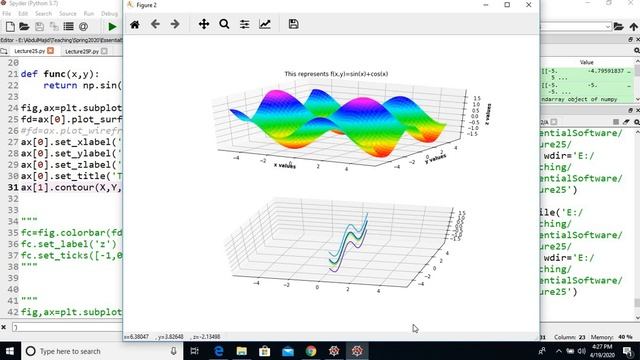
Task: Open the notification center icon
Action: pyautogui.click(x=628, y=351)
